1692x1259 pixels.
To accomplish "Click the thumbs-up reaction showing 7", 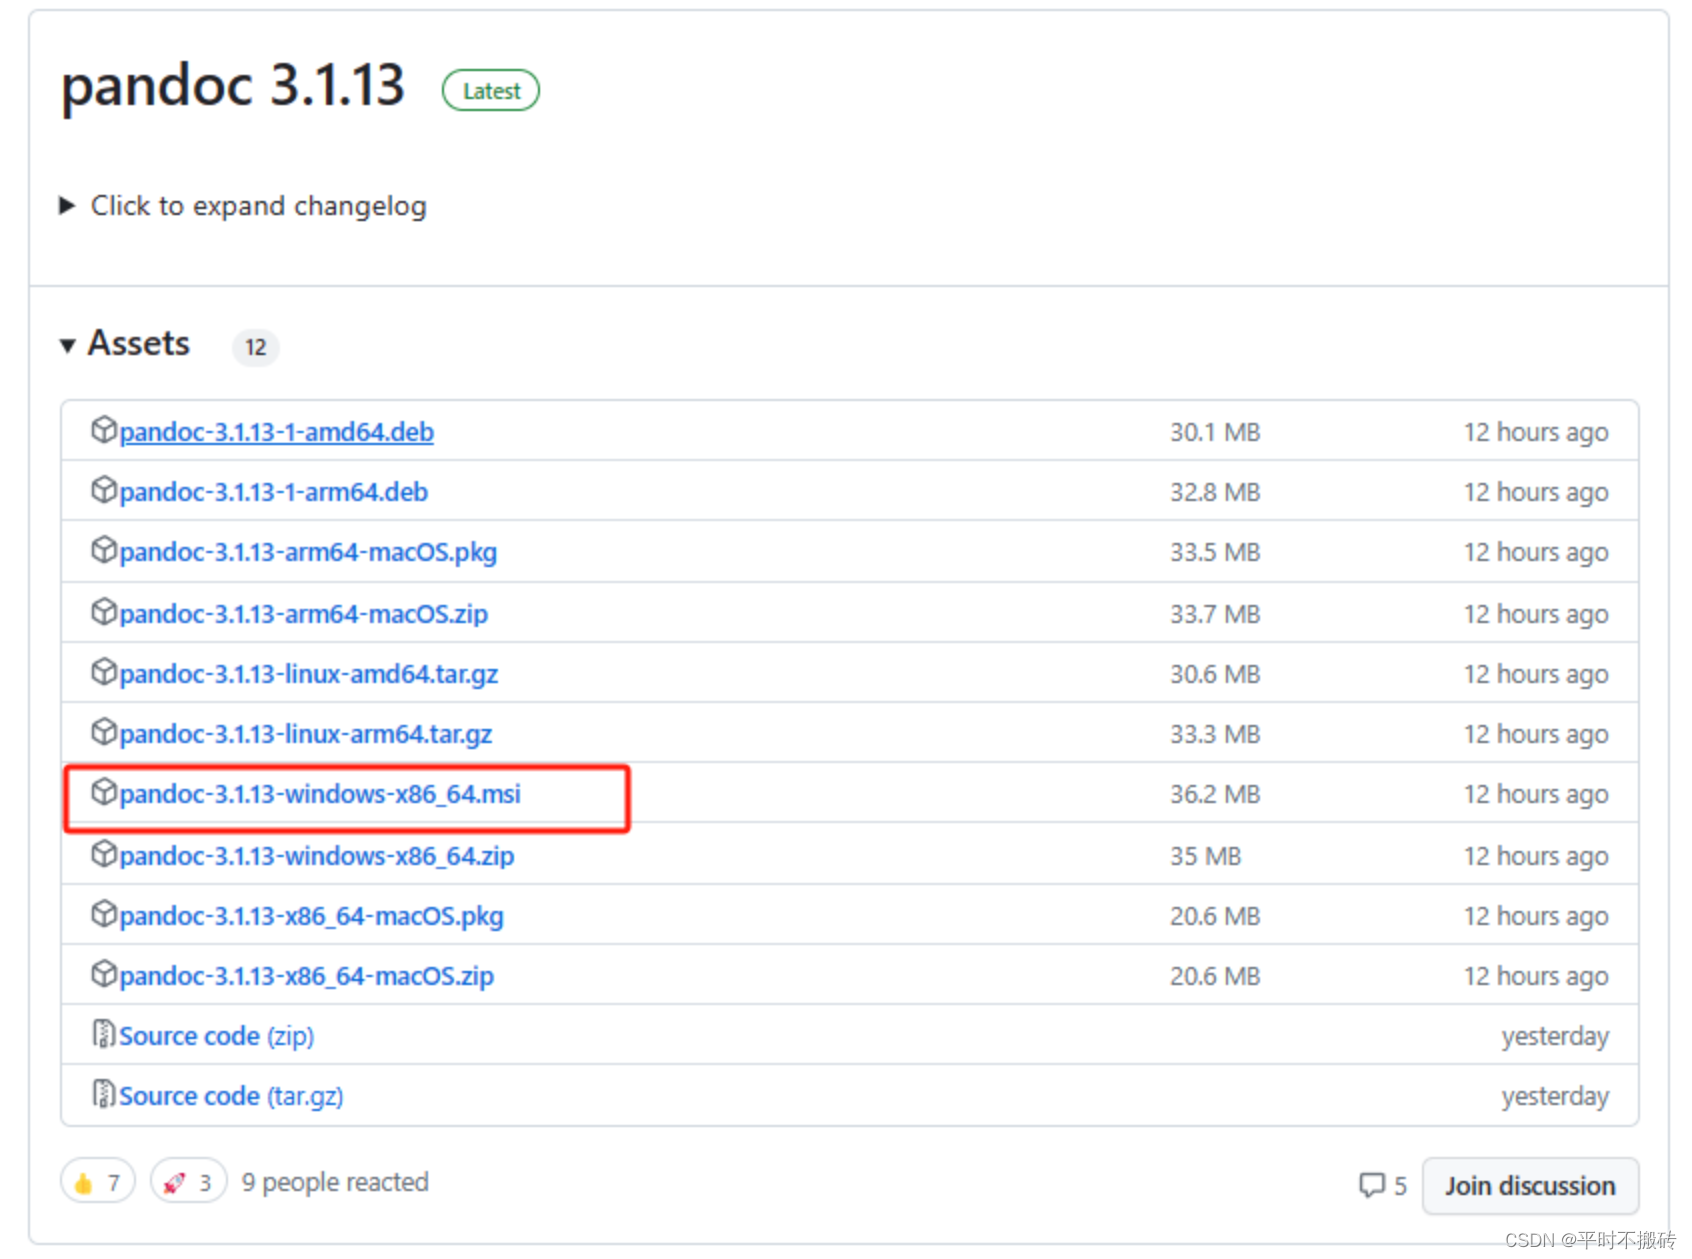I will [96, 1181].
